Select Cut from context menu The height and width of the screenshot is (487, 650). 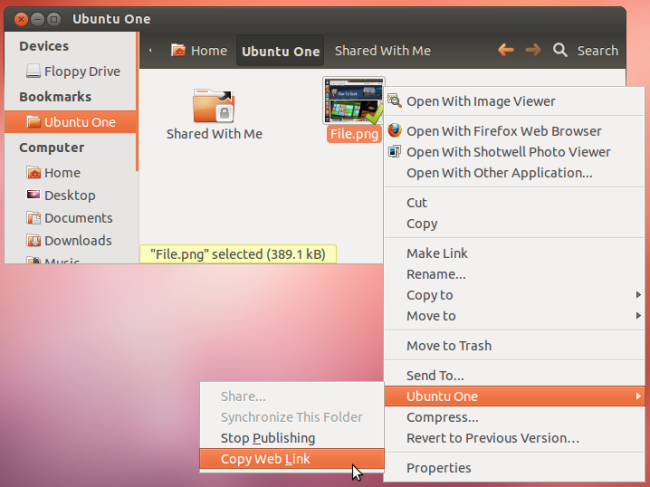[514, 203]
